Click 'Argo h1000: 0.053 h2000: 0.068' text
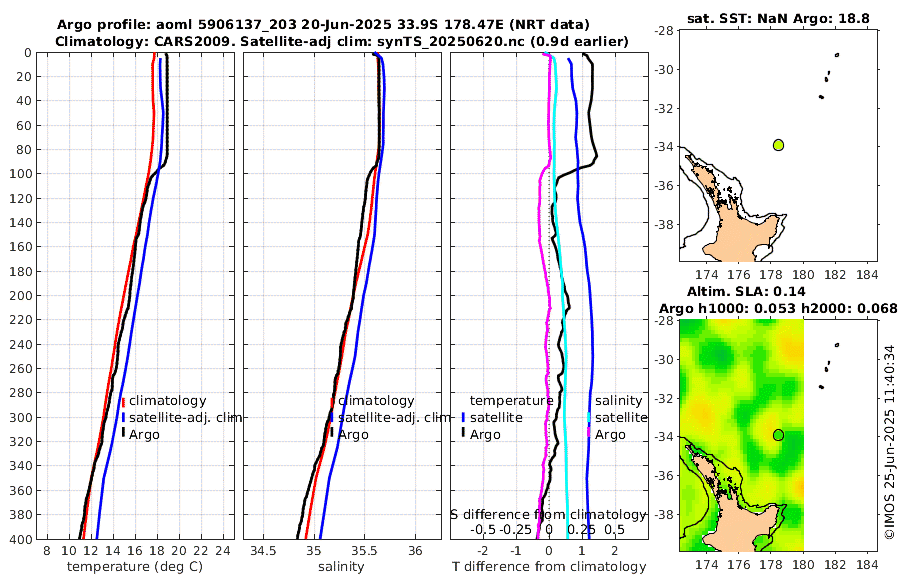This screenshot has width=900, height=580. coord(778,309)
